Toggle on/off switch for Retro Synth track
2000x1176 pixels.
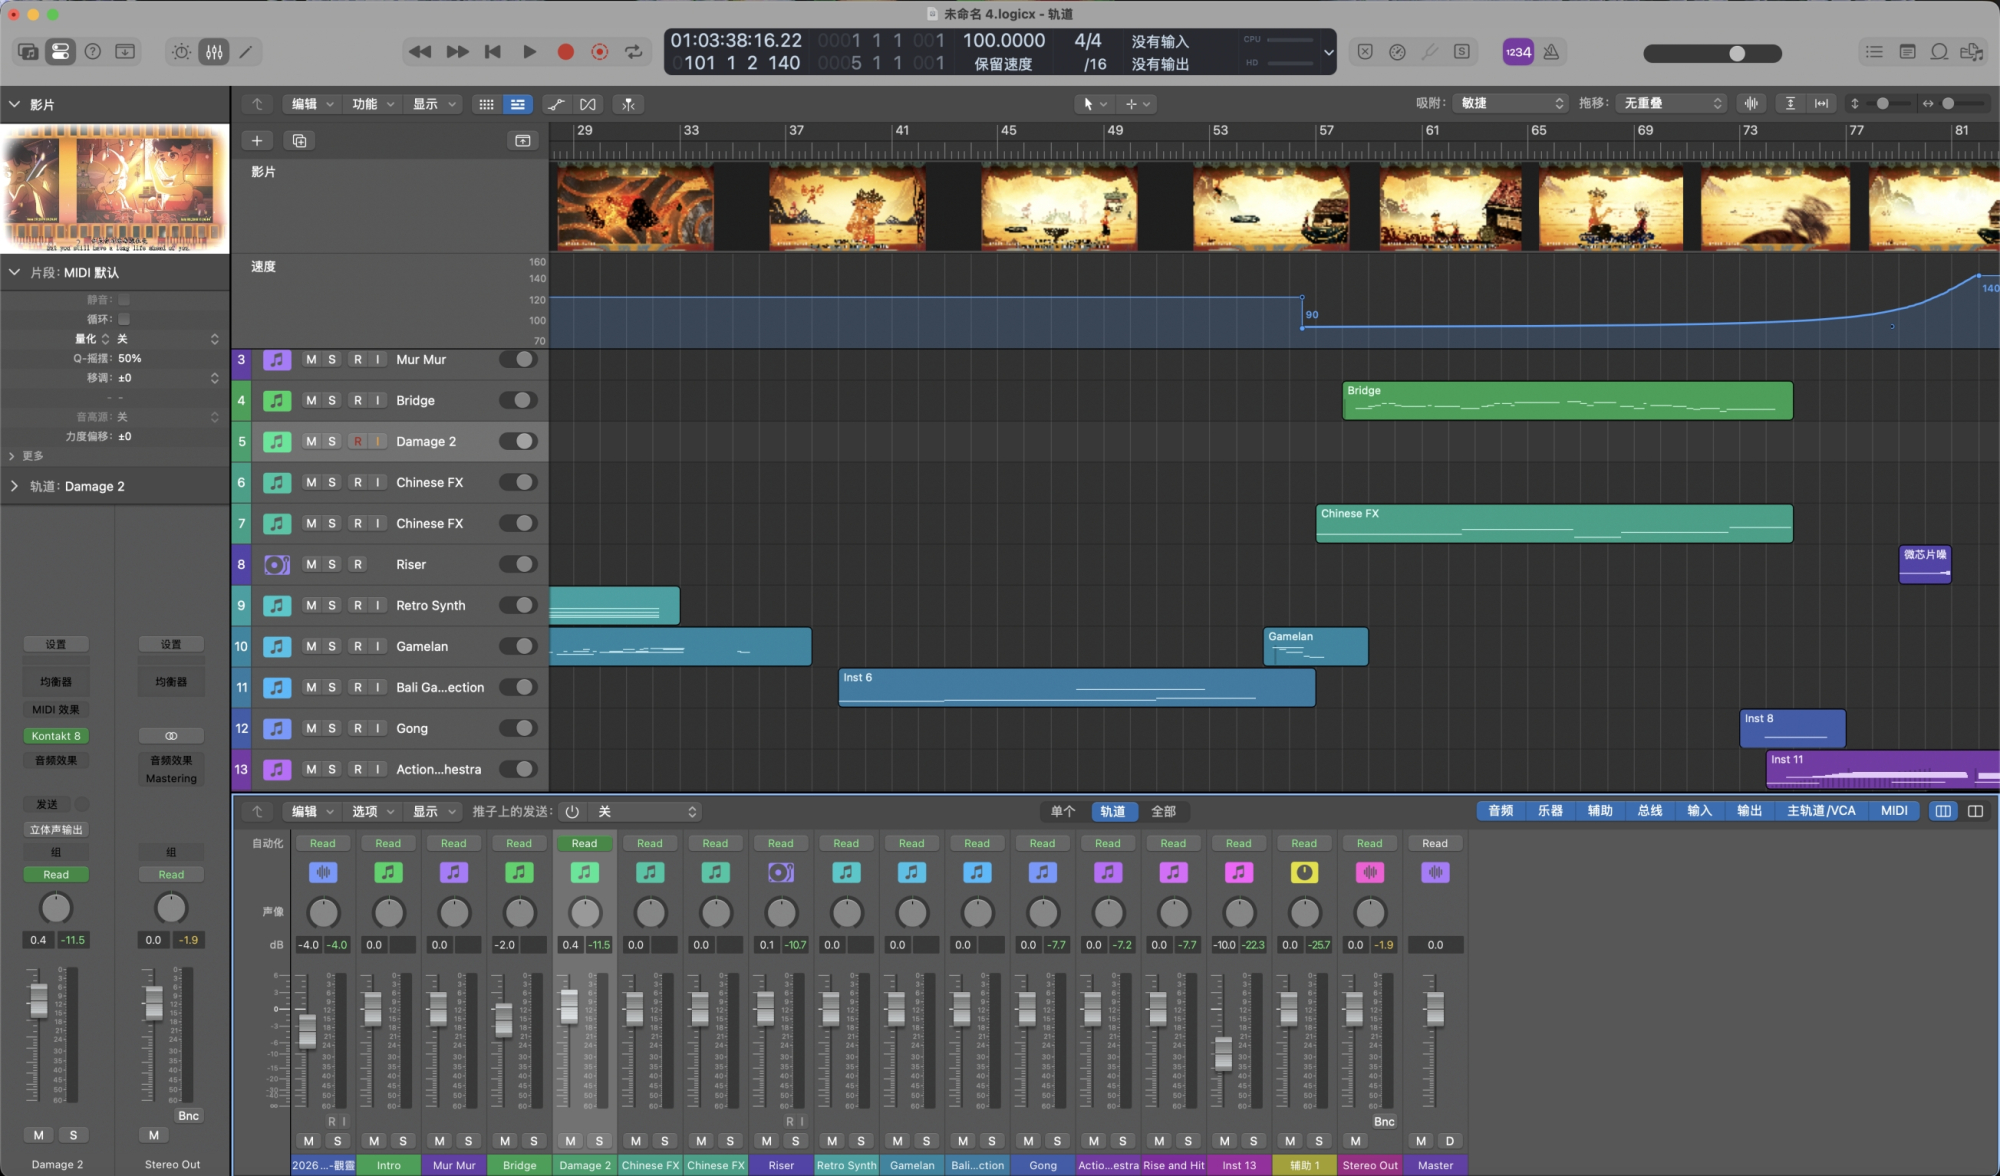pos(518,606)
